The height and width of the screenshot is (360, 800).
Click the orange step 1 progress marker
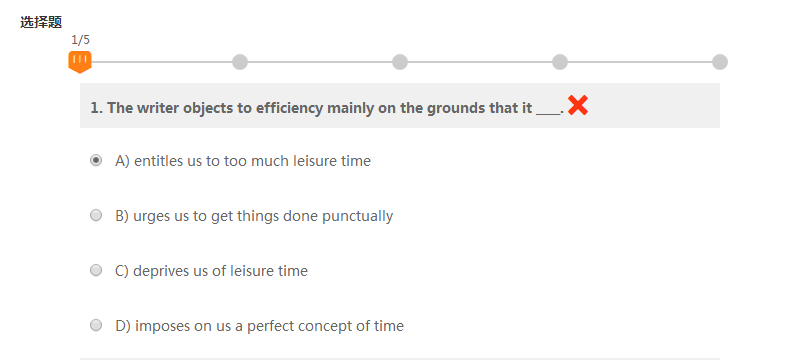coord(80,62)
